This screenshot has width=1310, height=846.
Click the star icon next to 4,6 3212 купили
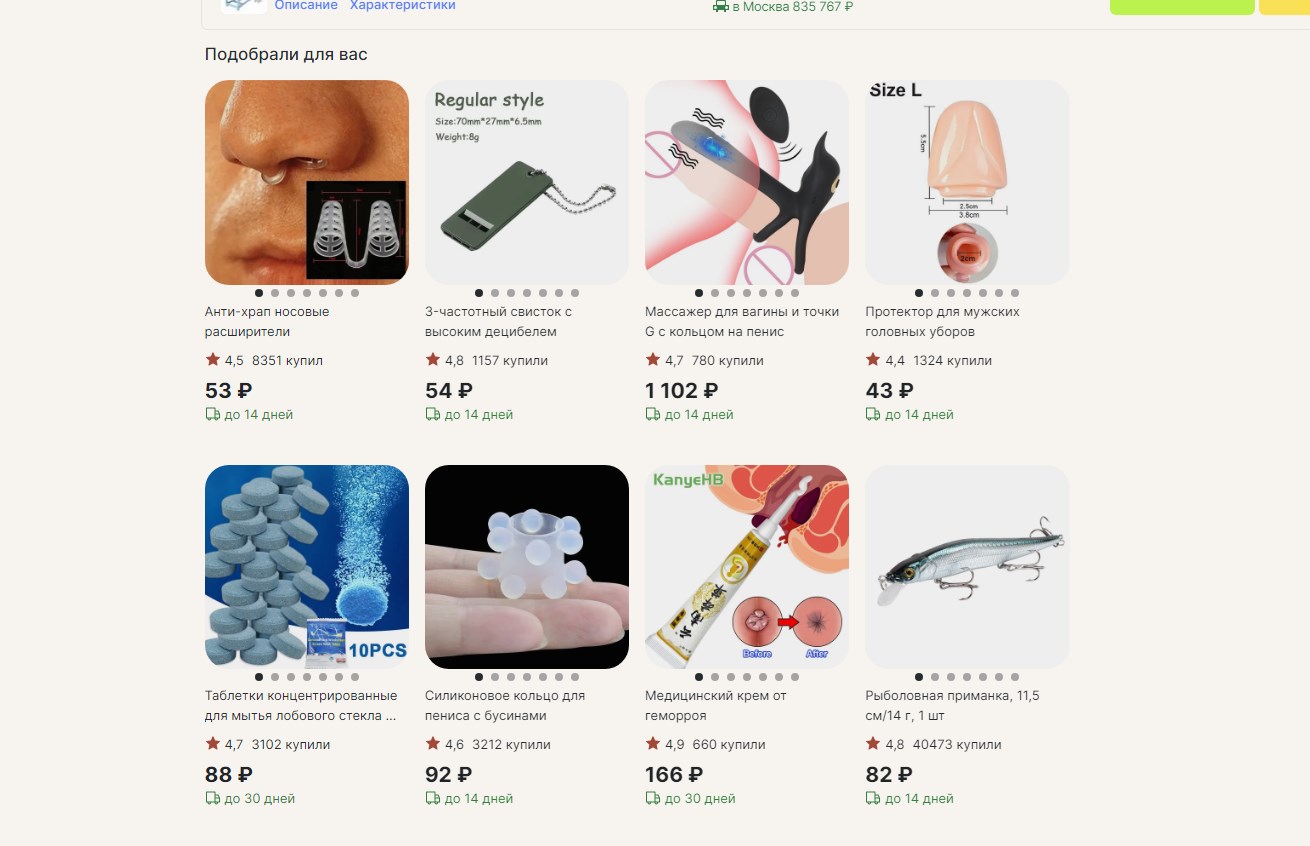(x=433, y=743)
